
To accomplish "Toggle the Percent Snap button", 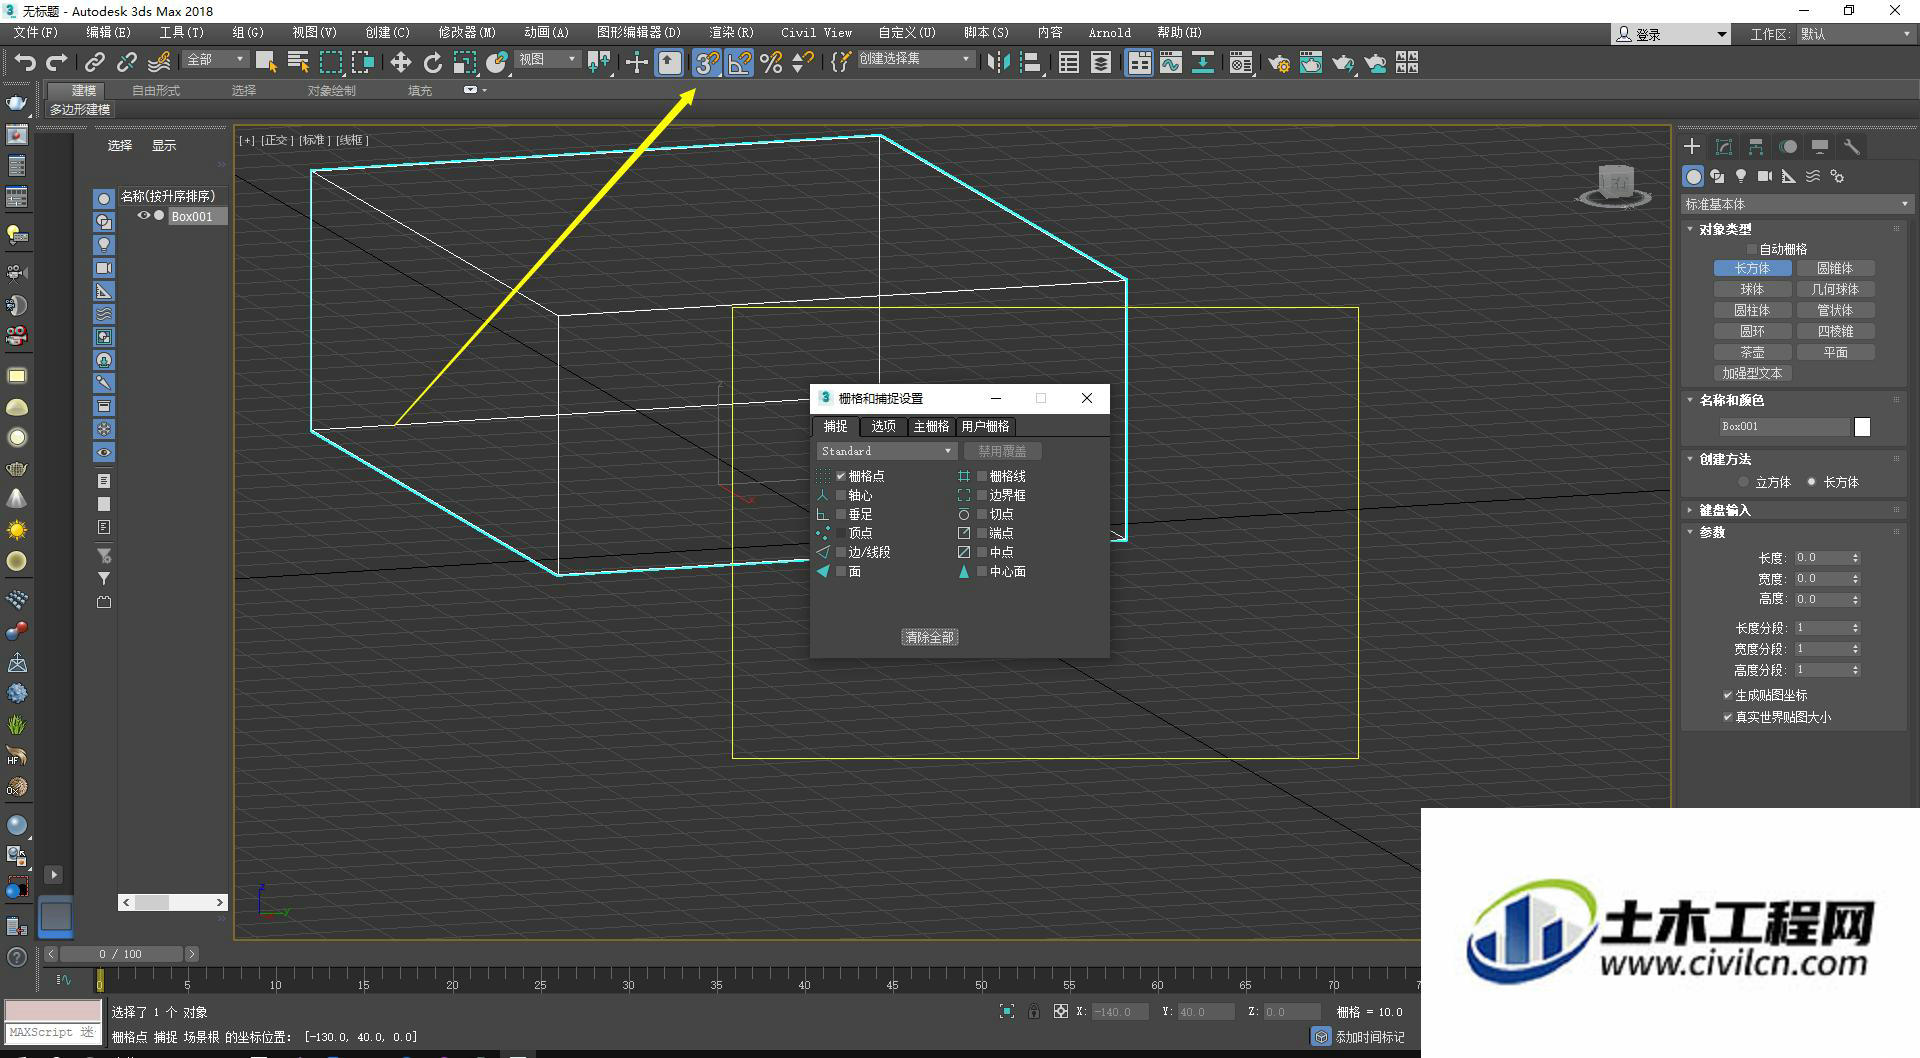I will (771, 62).
